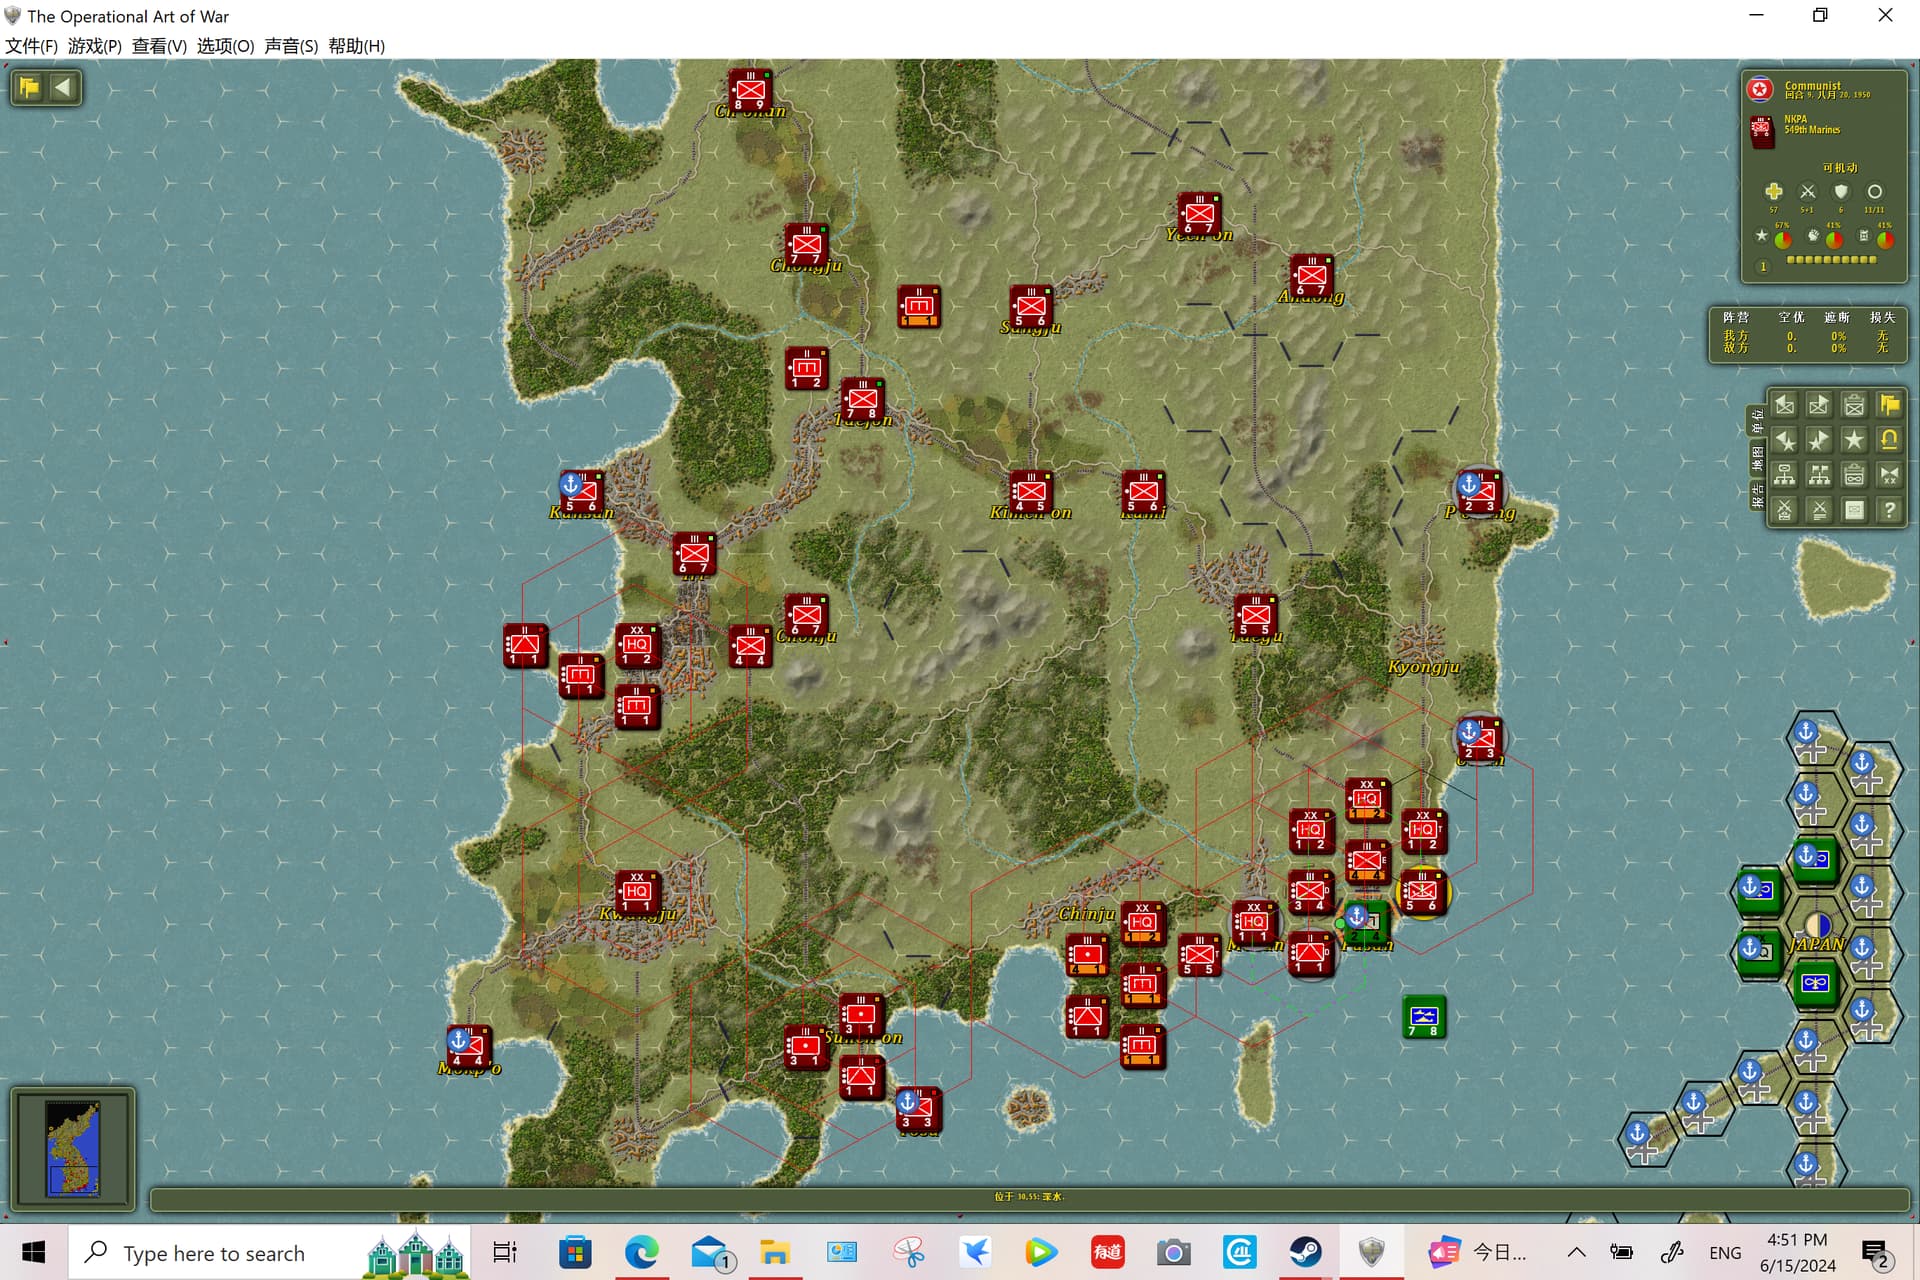Click the status bar location text
This screenshot has width=1920, height=1280.
pyautogui.click(x=1029, y=1197)
